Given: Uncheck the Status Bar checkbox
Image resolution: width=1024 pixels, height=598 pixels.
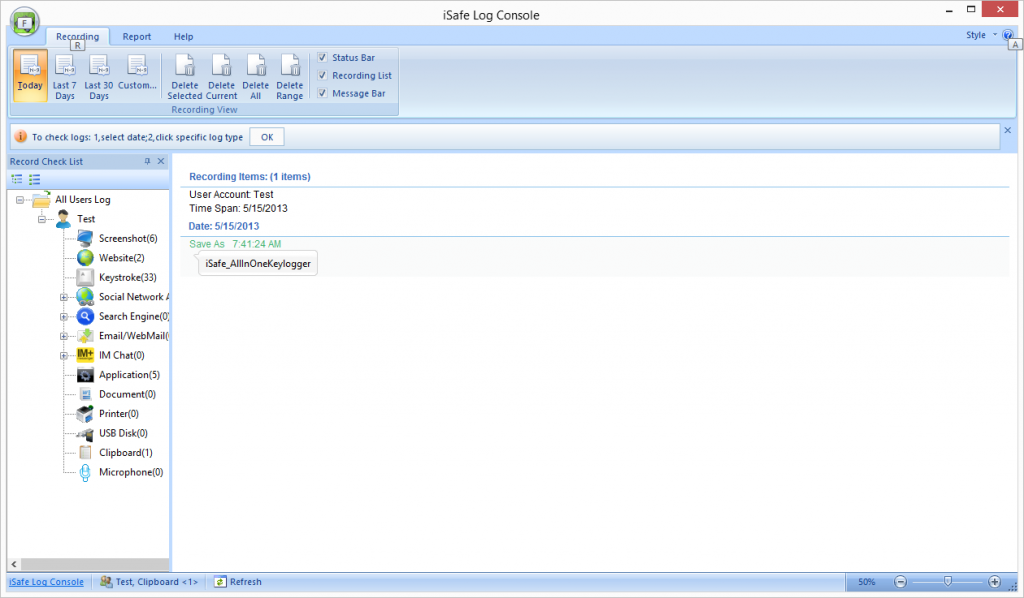Looking at the screenshot, I should [322, 58].
